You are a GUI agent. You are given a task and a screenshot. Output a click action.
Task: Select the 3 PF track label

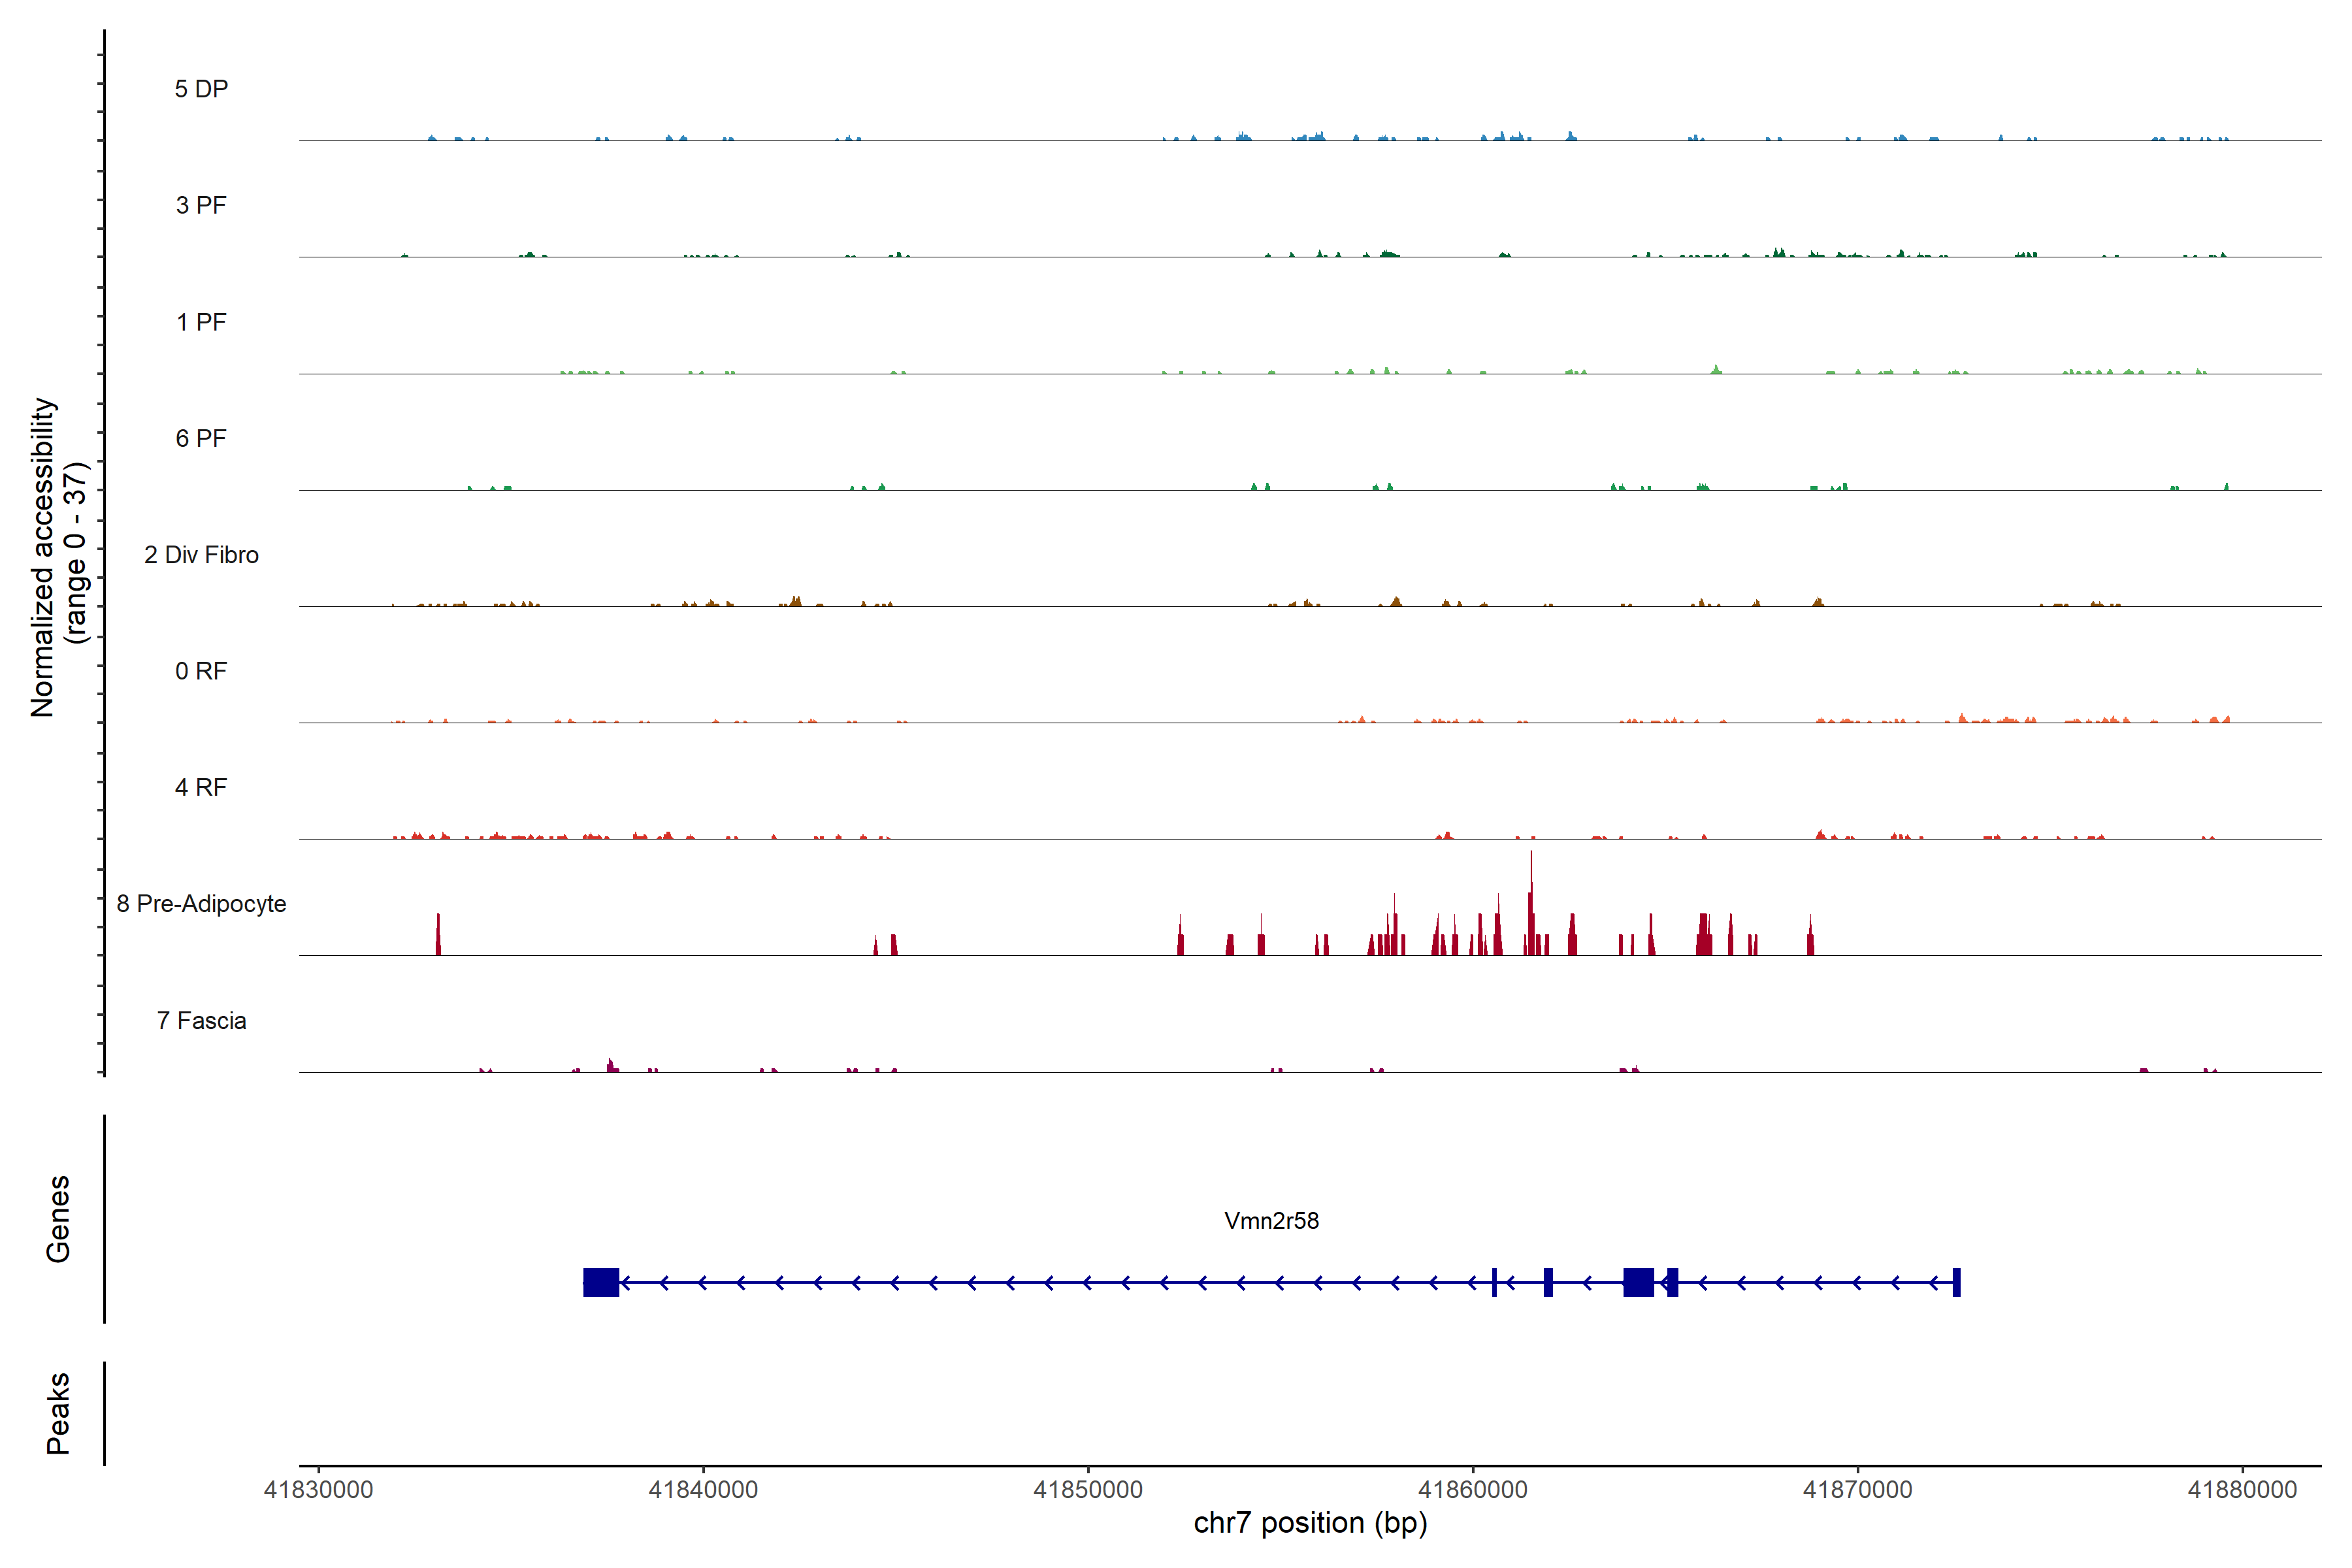[x=201, y=205]
